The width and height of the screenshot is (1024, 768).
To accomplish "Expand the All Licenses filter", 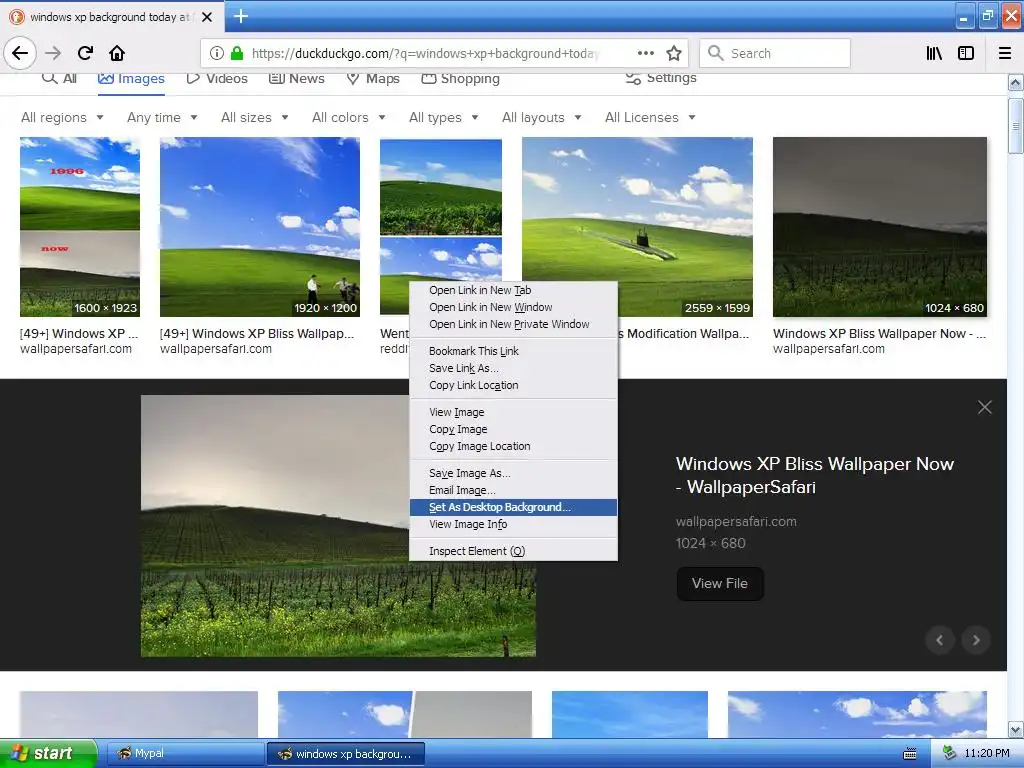I will click(x=650, y=118).
